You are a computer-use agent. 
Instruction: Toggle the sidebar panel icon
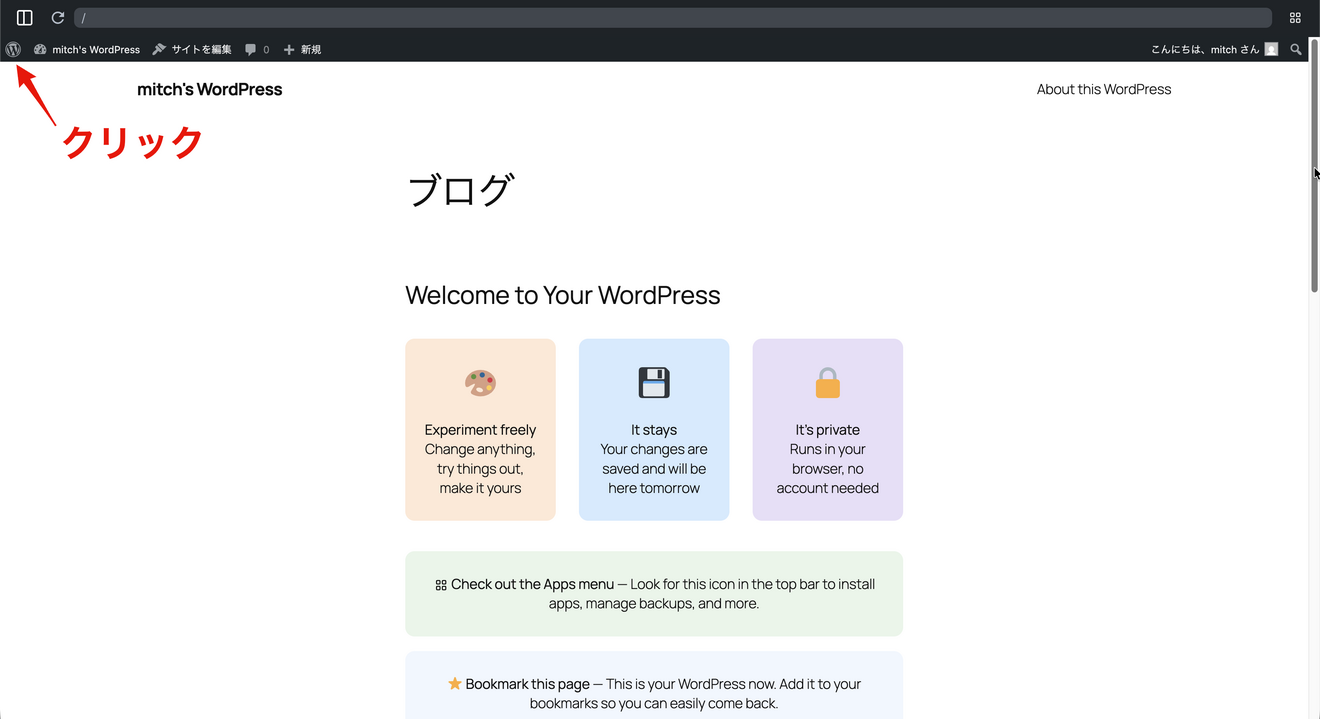coord(25,18)
